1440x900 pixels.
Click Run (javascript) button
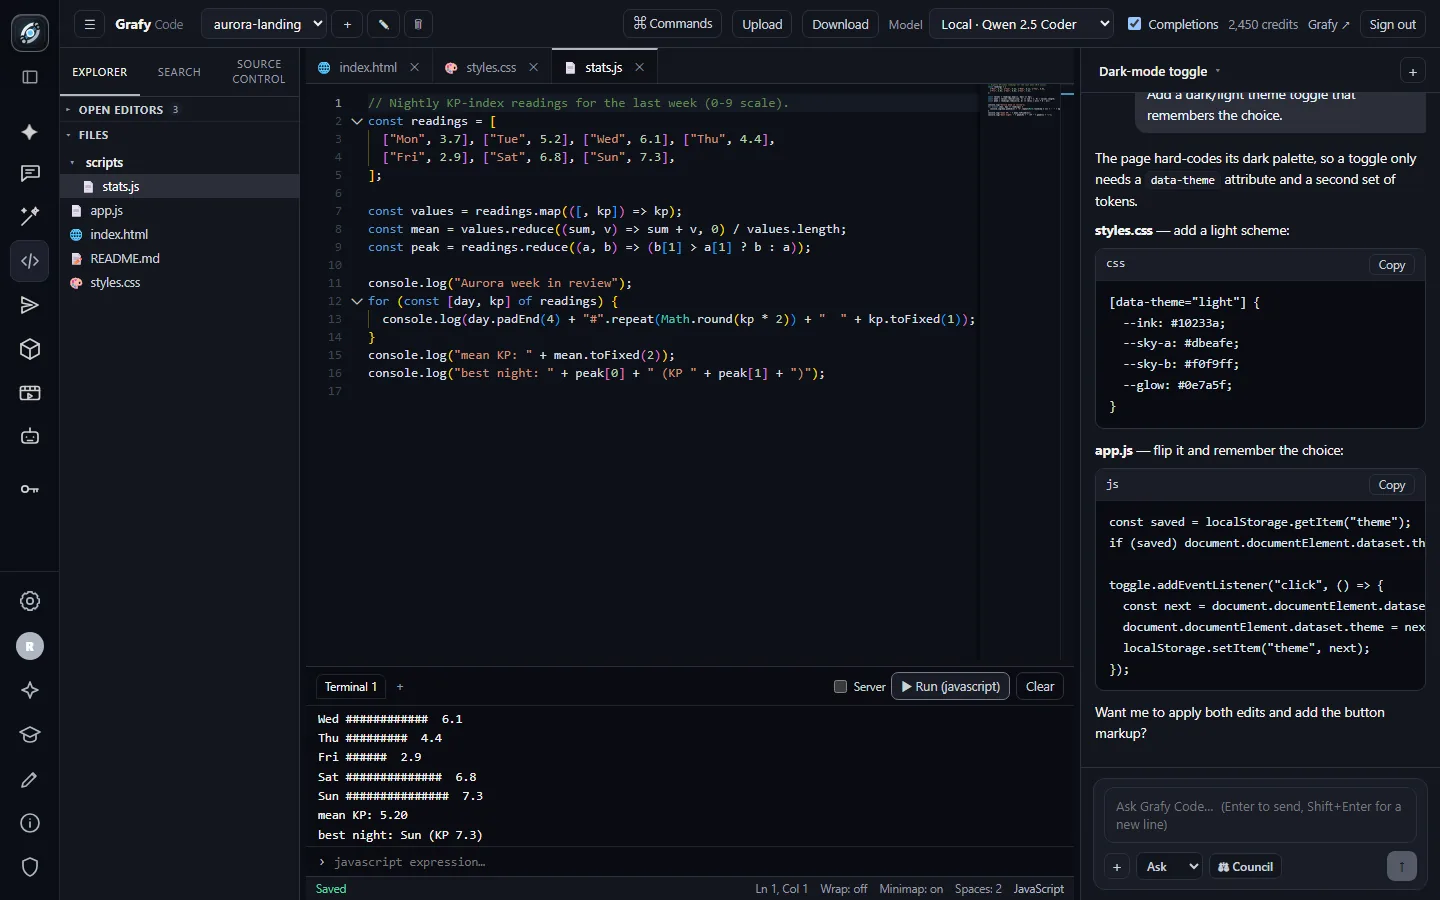coord(950,687)
